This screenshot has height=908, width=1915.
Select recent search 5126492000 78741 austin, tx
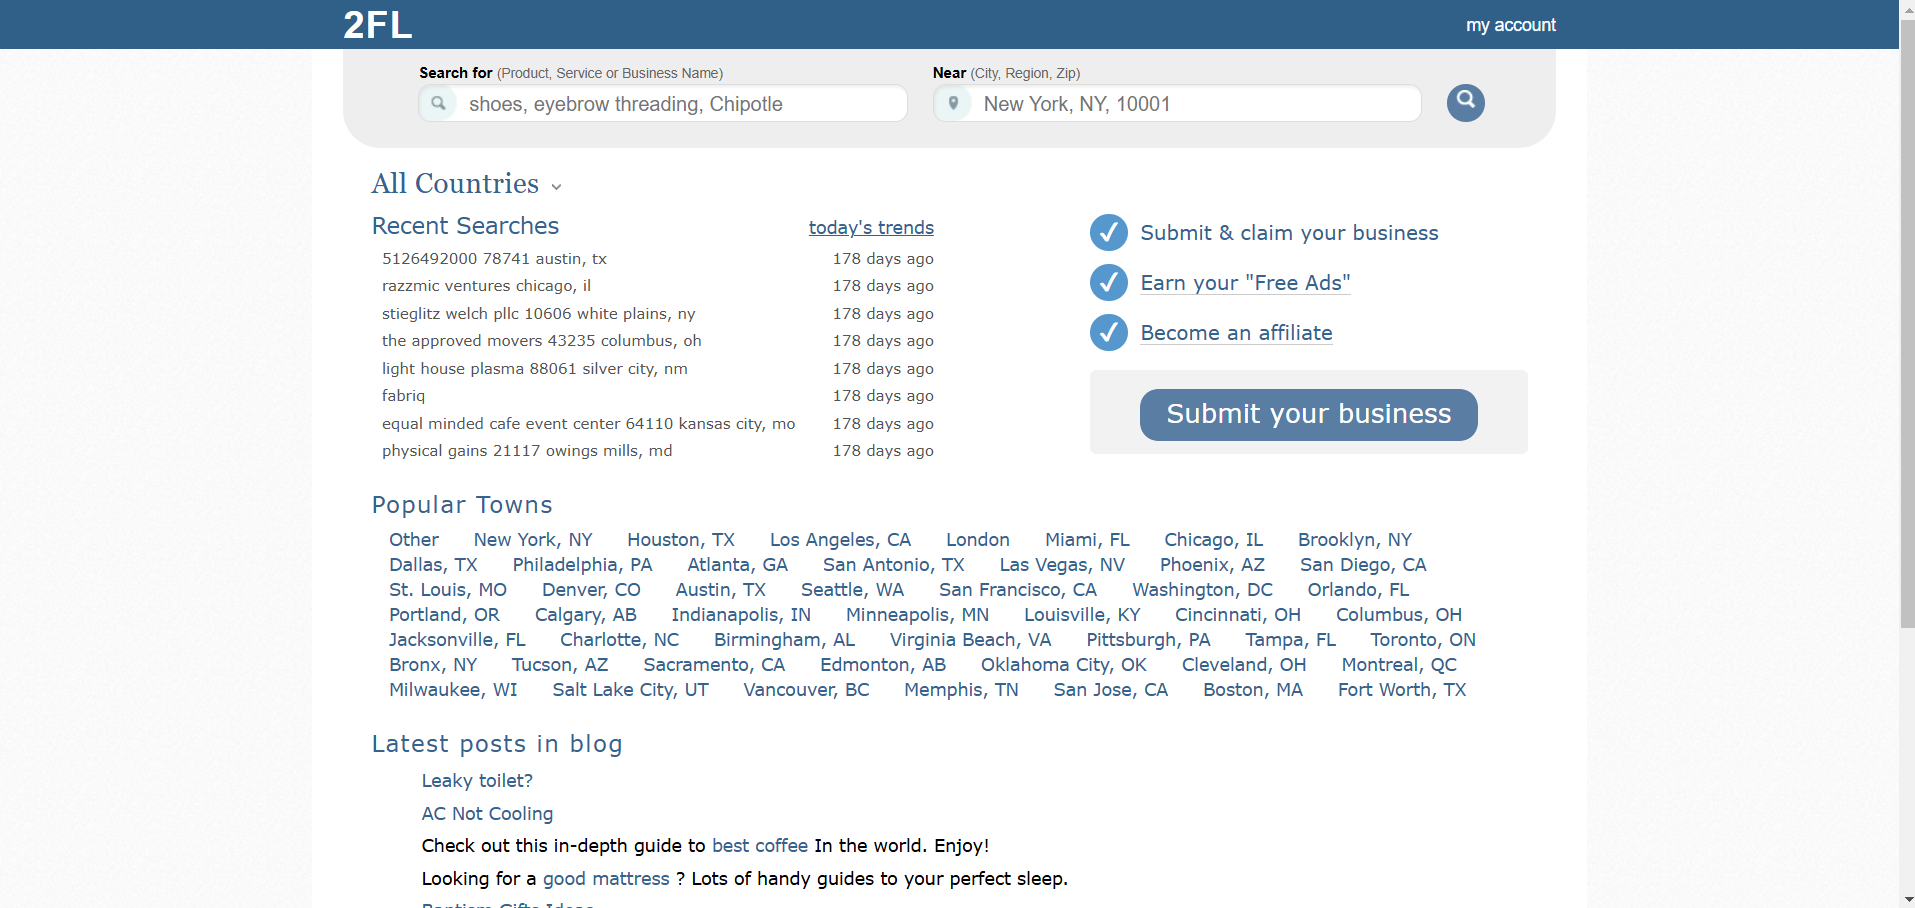(494, 258)
